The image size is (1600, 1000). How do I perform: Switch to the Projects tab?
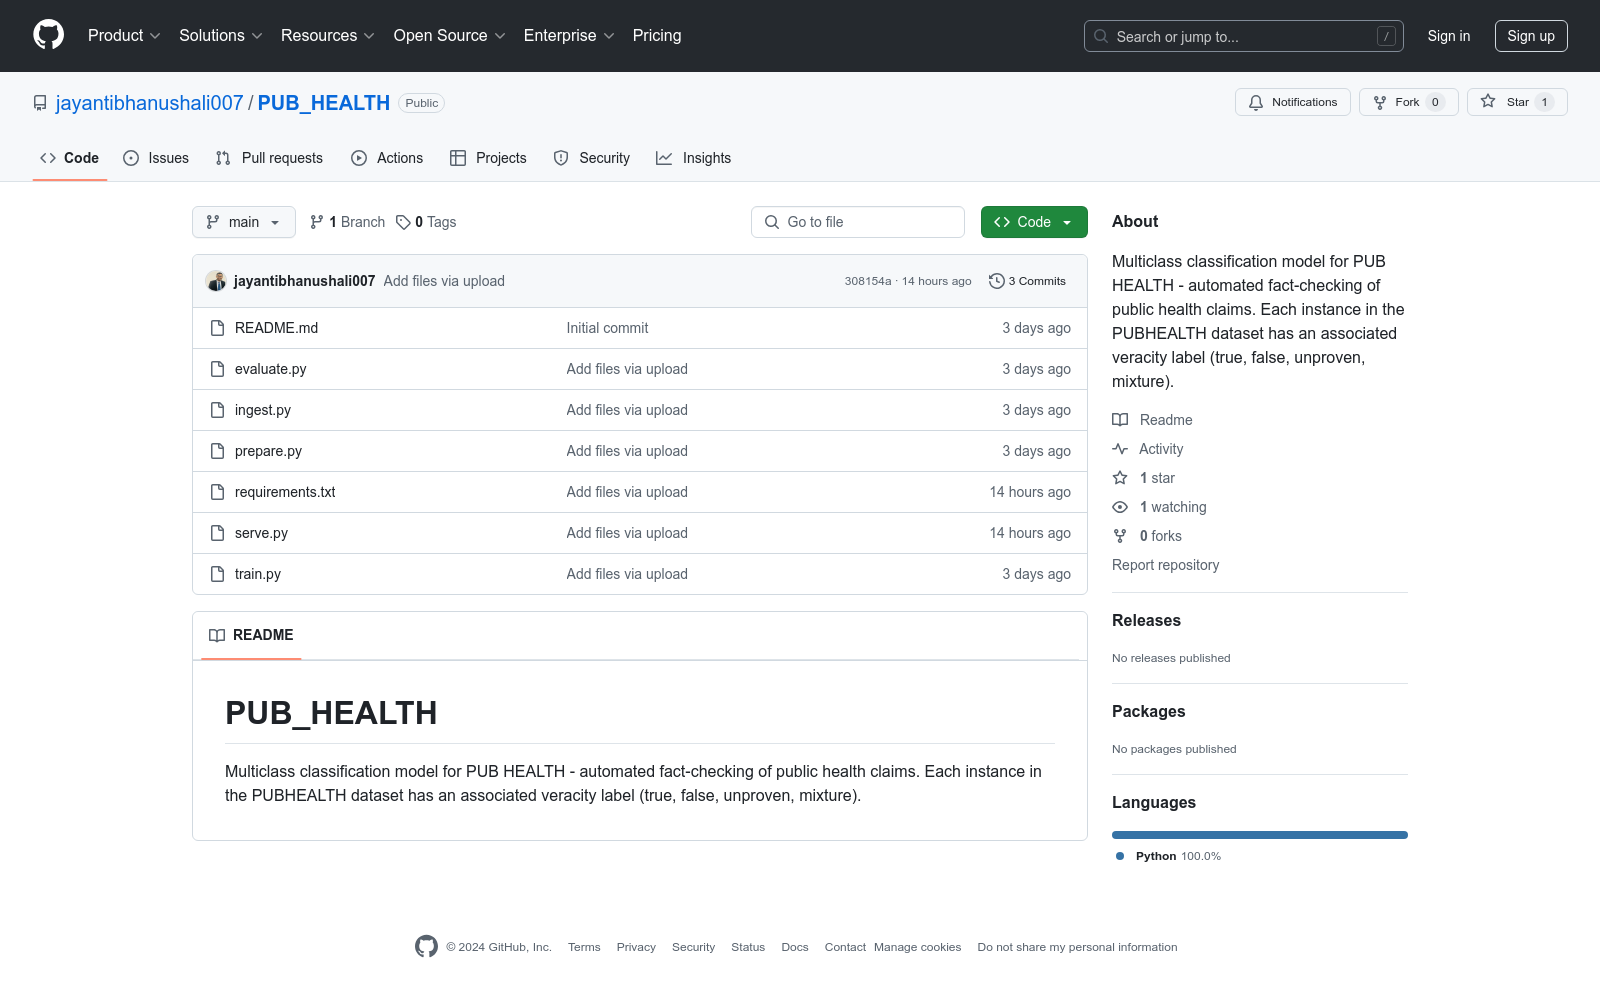pos(488,158)
